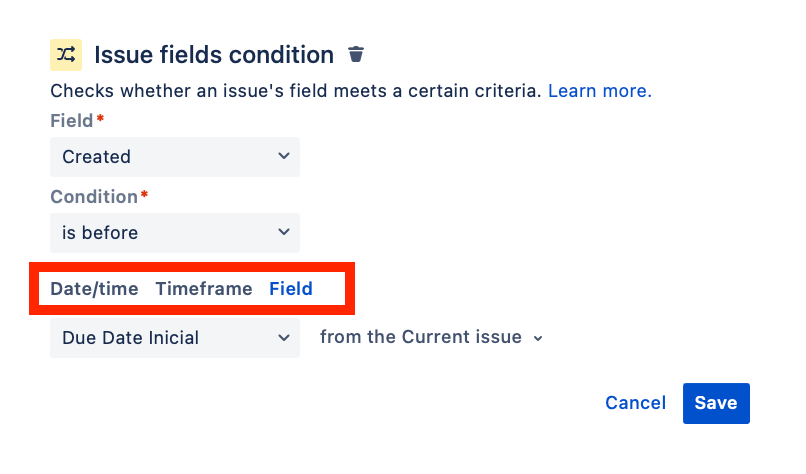Image resolution: width=806 pixels, height=474 pixels.
Task: Click the yellow shuffle condition icon
Action: 66,54
